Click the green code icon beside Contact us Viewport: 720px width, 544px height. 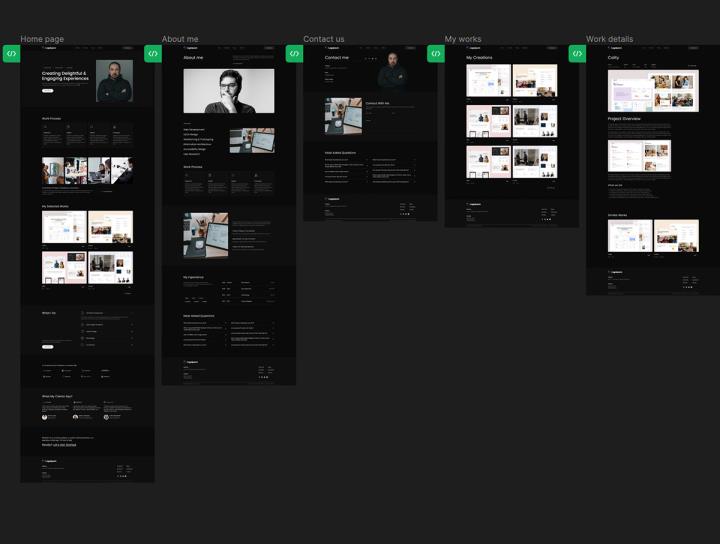click(294, 54)
